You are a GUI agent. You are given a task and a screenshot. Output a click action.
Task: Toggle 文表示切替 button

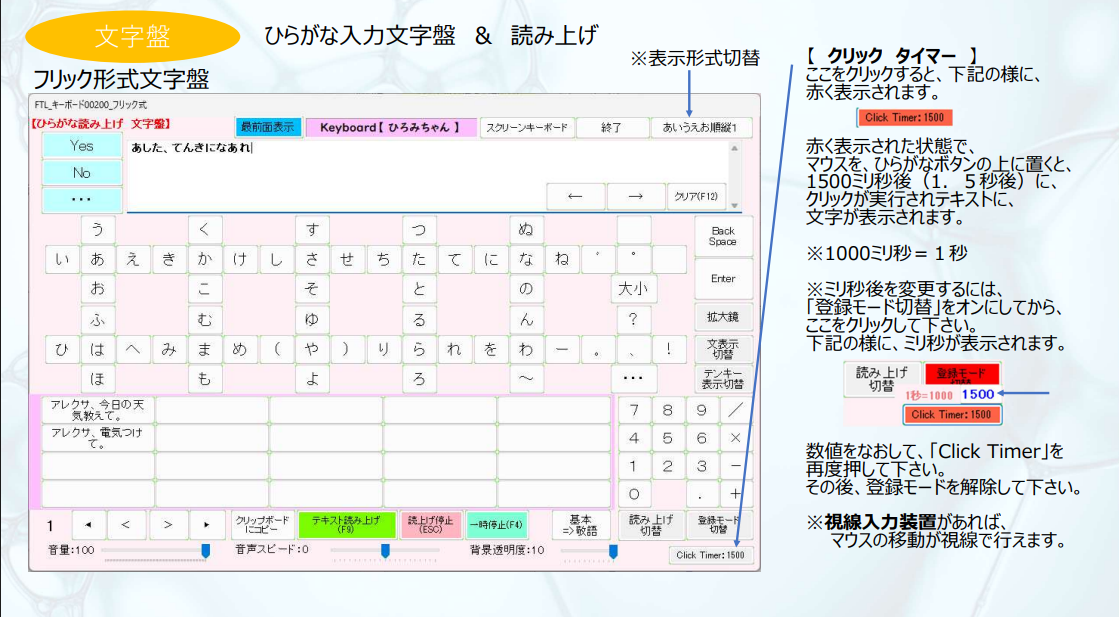click(x=723, y=349)
